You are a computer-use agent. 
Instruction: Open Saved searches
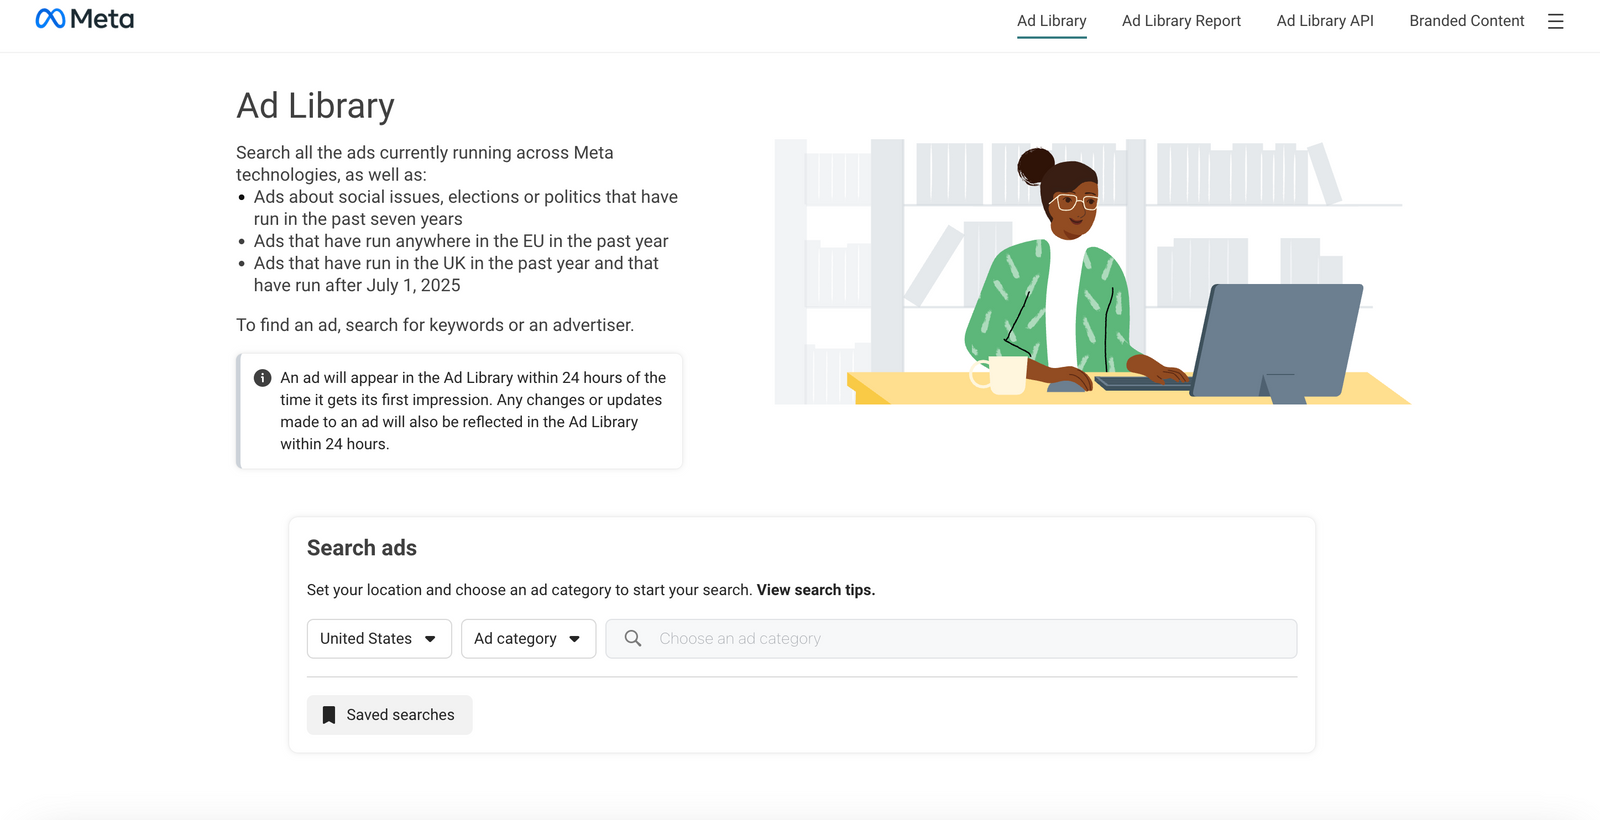[x=390, y=715]
